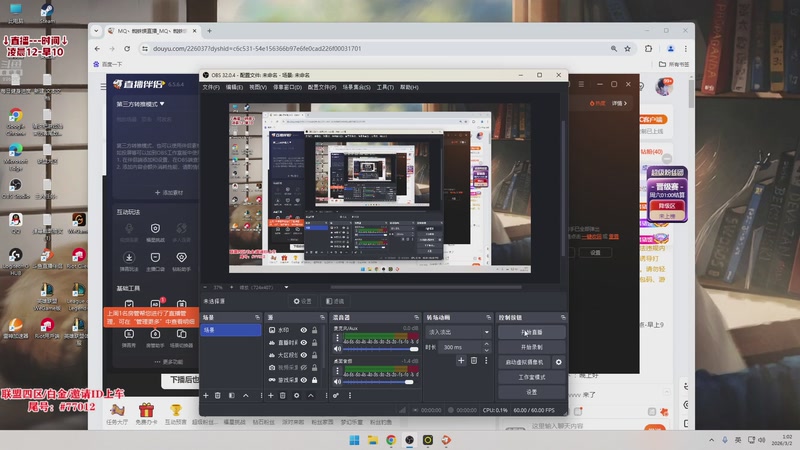The height and width of the screenshot is (450, 800).
Task: Click 开始录制 start recording button
Action: tap(532, 347)
